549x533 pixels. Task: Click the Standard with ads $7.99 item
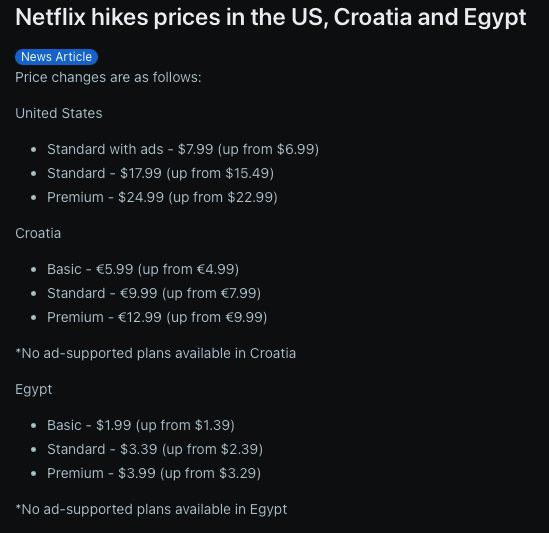coord(183,150)
